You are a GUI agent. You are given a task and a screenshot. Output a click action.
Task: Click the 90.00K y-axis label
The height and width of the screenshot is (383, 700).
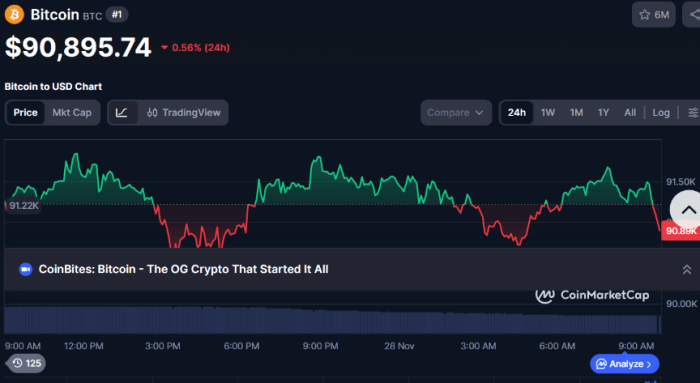coord(681,304)
